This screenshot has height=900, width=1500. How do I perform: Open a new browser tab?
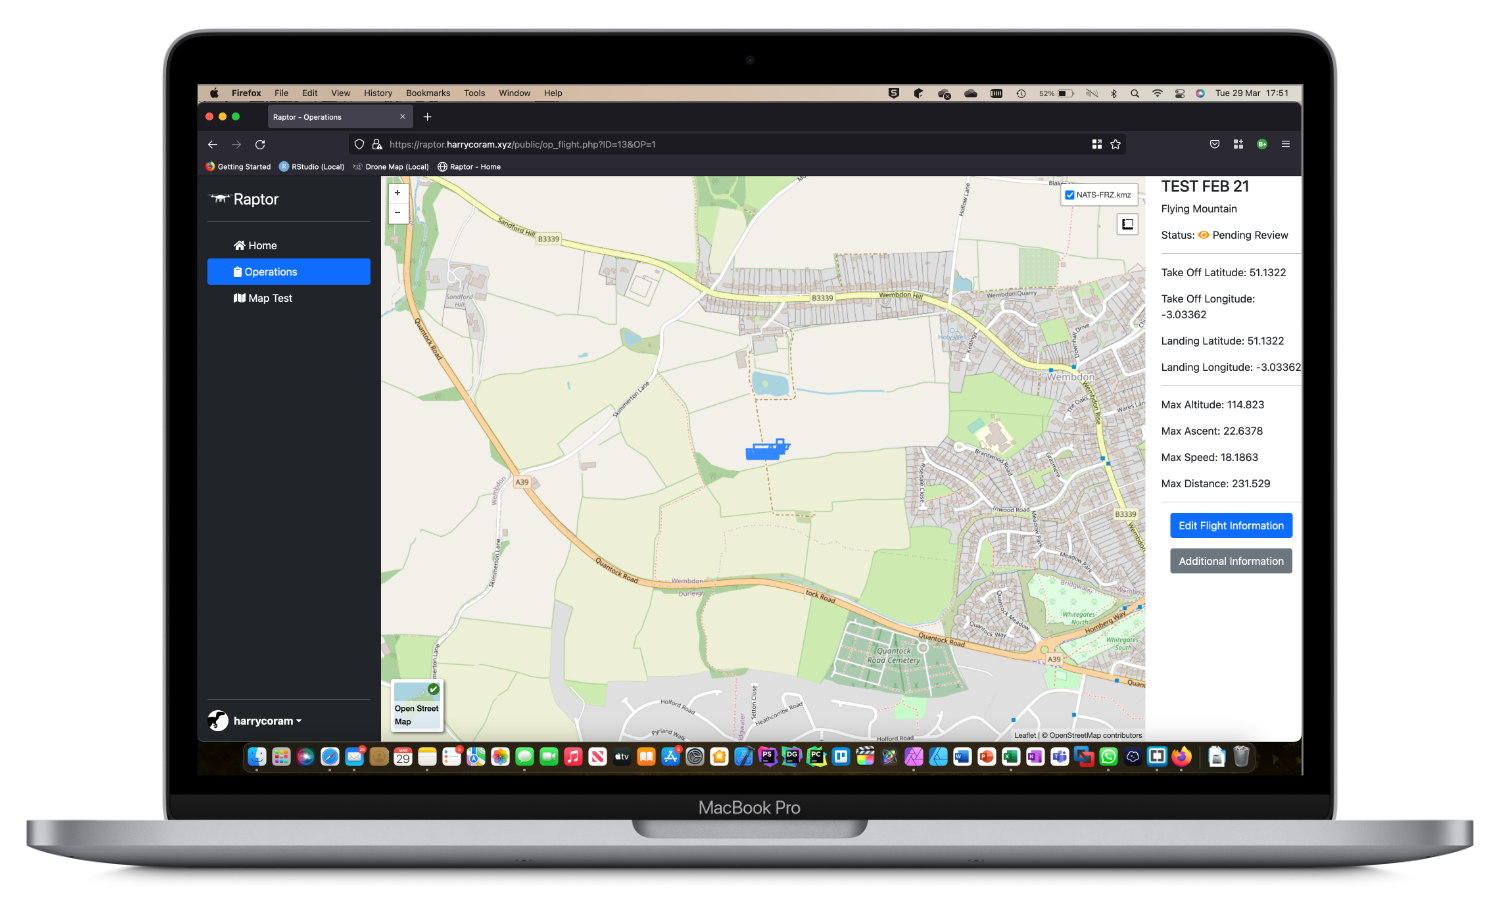click(x=427, y=117)
